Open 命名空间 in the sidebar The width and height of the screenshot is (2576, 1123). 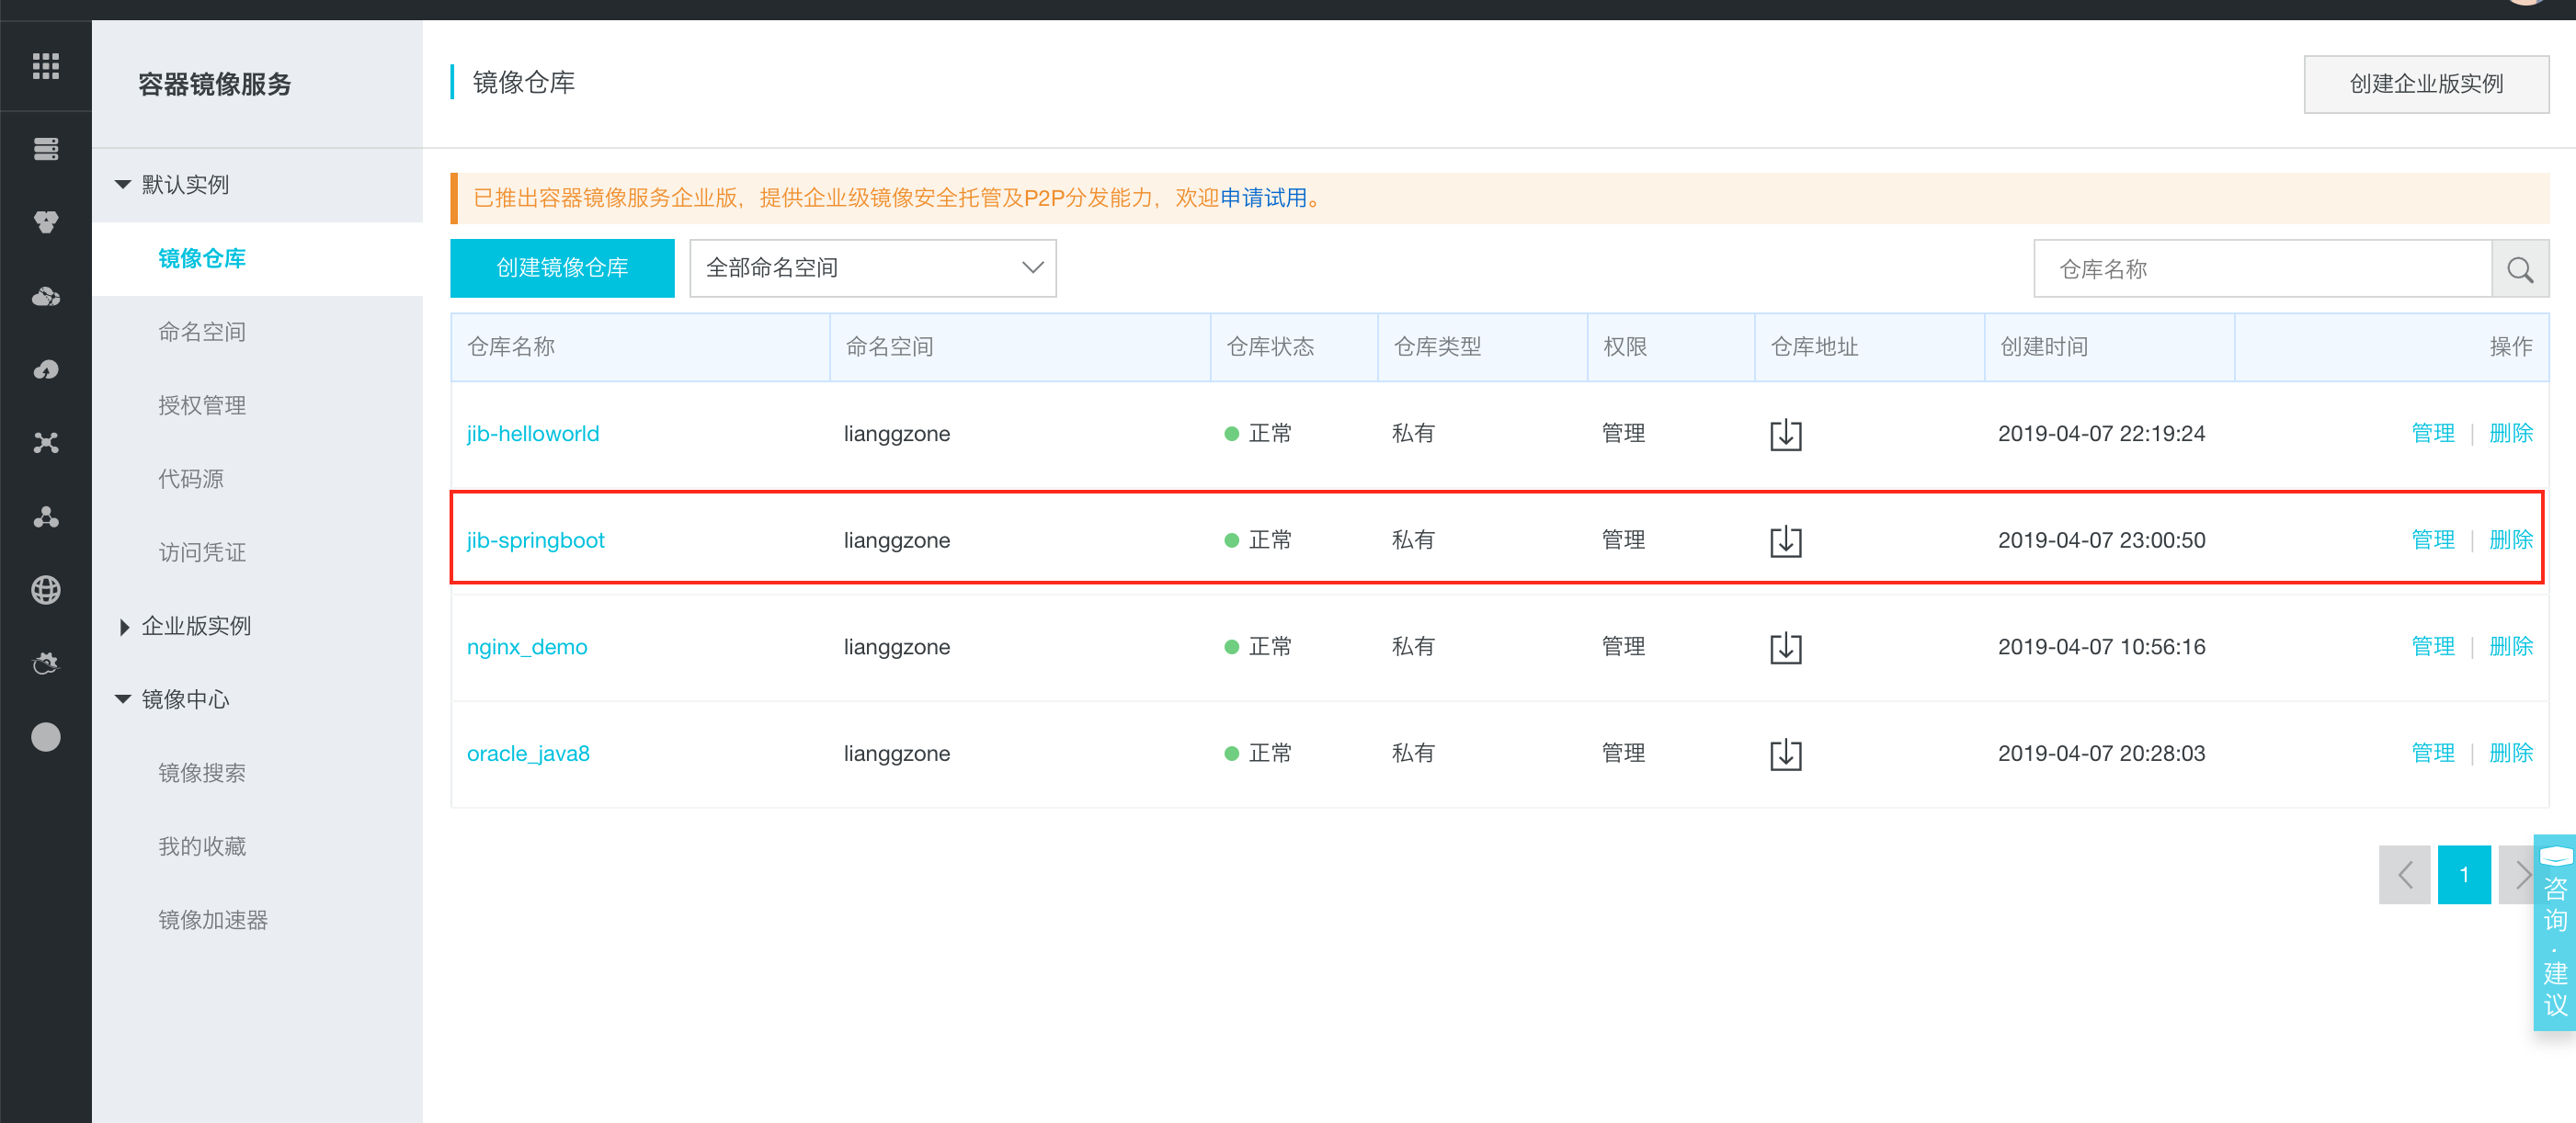(202, 332)
